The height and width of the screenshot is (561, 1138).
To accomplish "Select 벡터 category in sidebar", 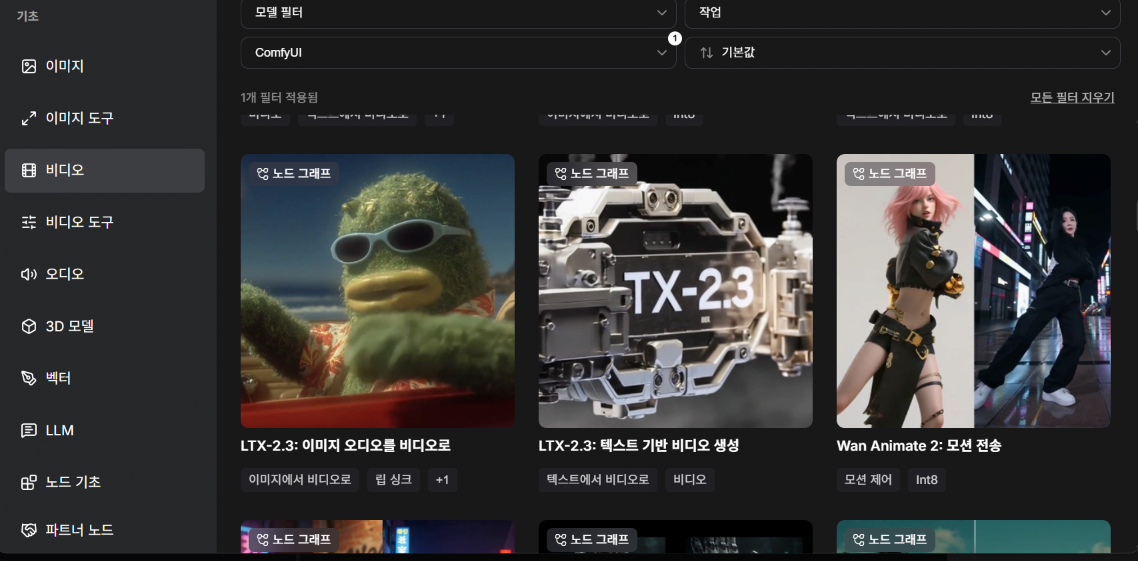I will [105, 378].
